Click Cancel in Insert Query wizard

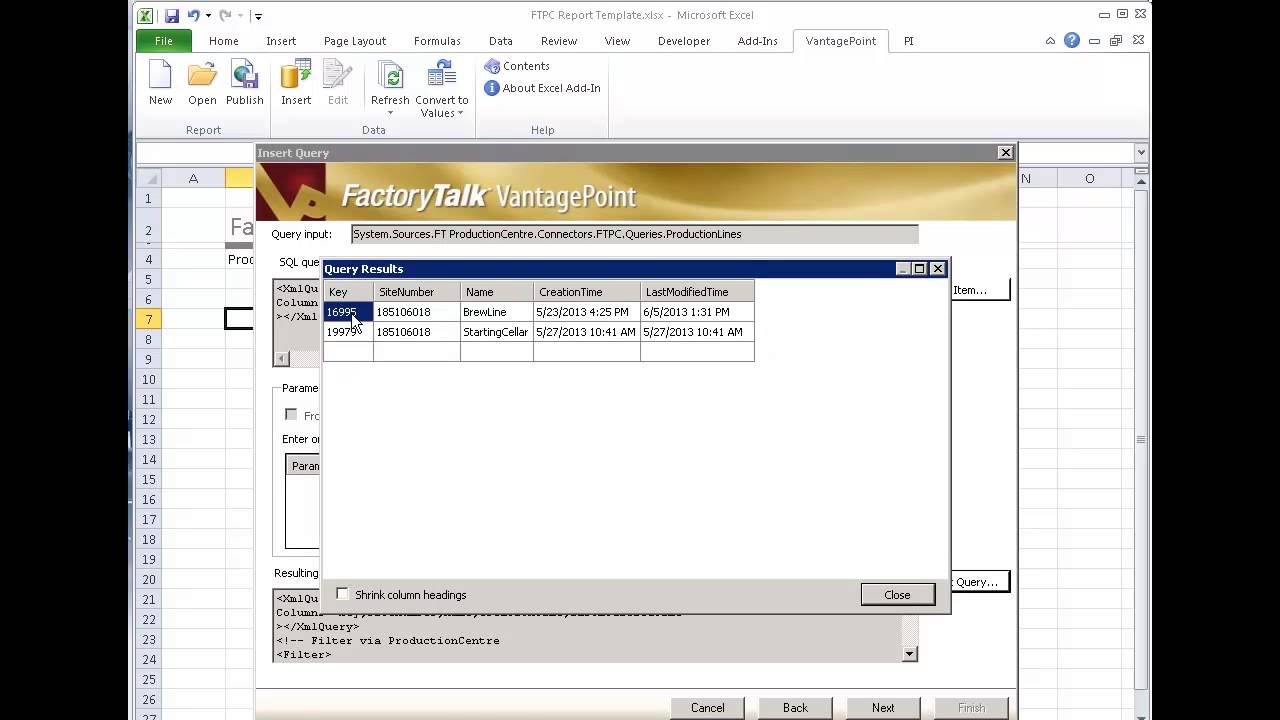707,707
